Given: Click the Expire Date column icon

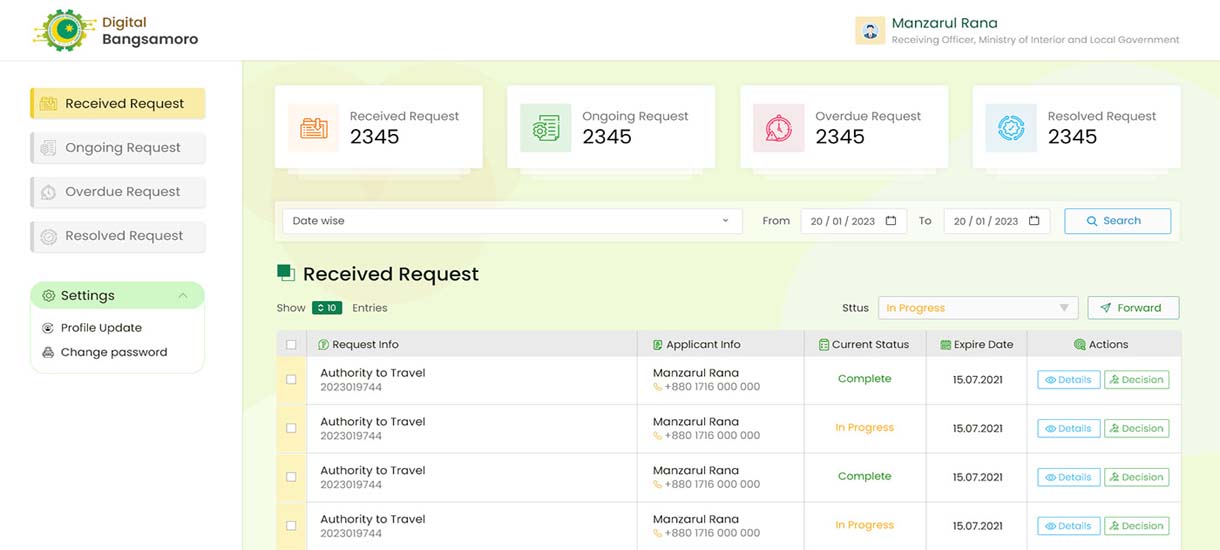Looking at the screenshot, I should point(945,345).
